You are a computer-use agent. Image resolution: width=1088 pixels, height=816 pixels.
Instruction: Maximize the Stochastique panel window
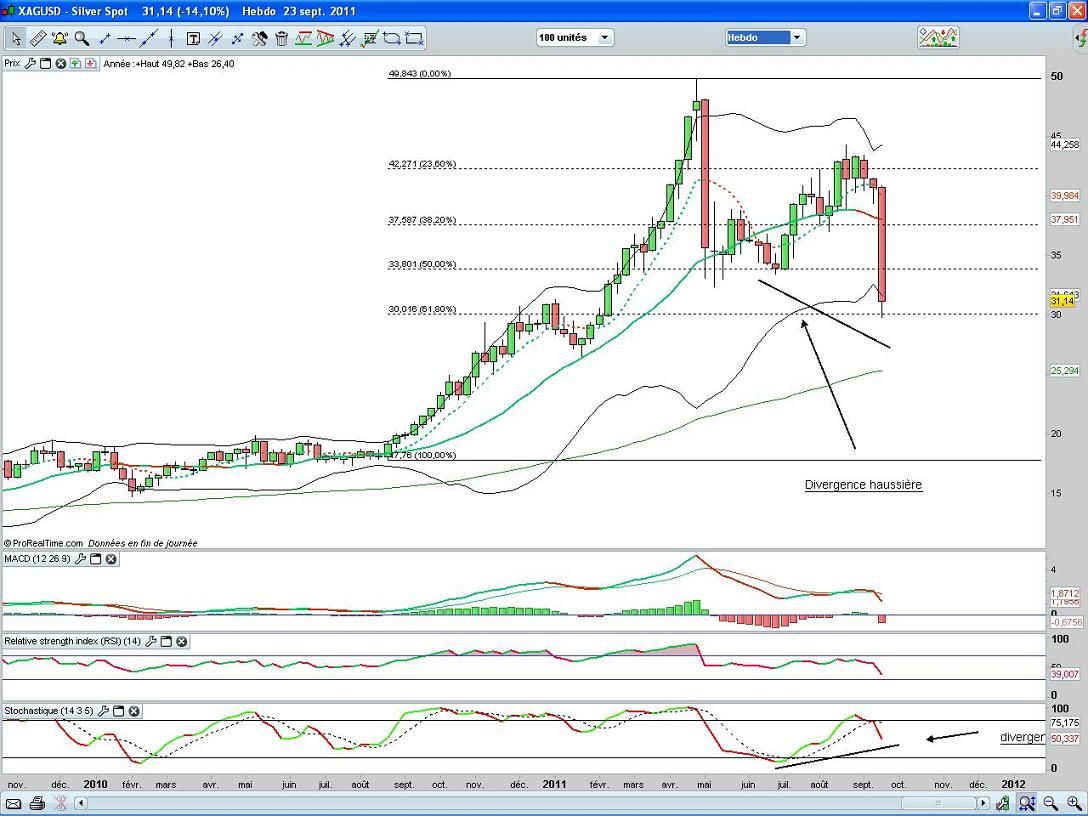[118, 711]
